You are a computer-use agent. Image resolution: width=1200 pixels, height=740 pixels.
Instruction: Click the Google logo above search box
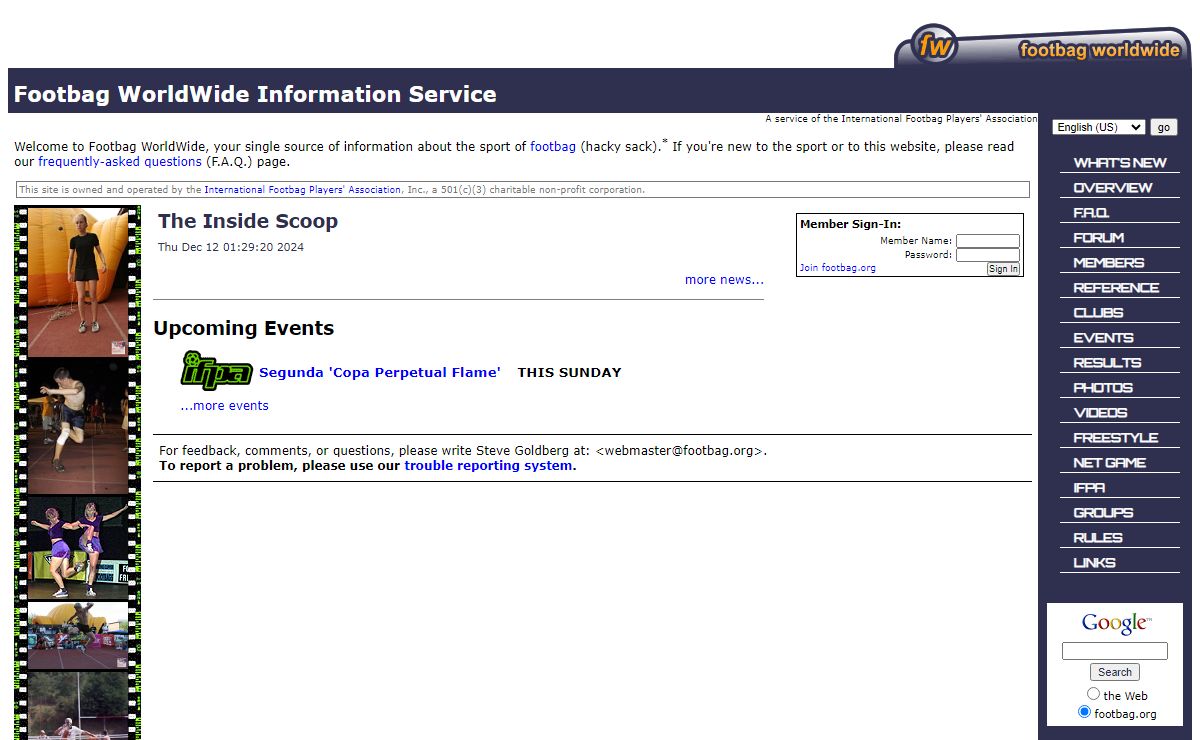[1114, 624]
